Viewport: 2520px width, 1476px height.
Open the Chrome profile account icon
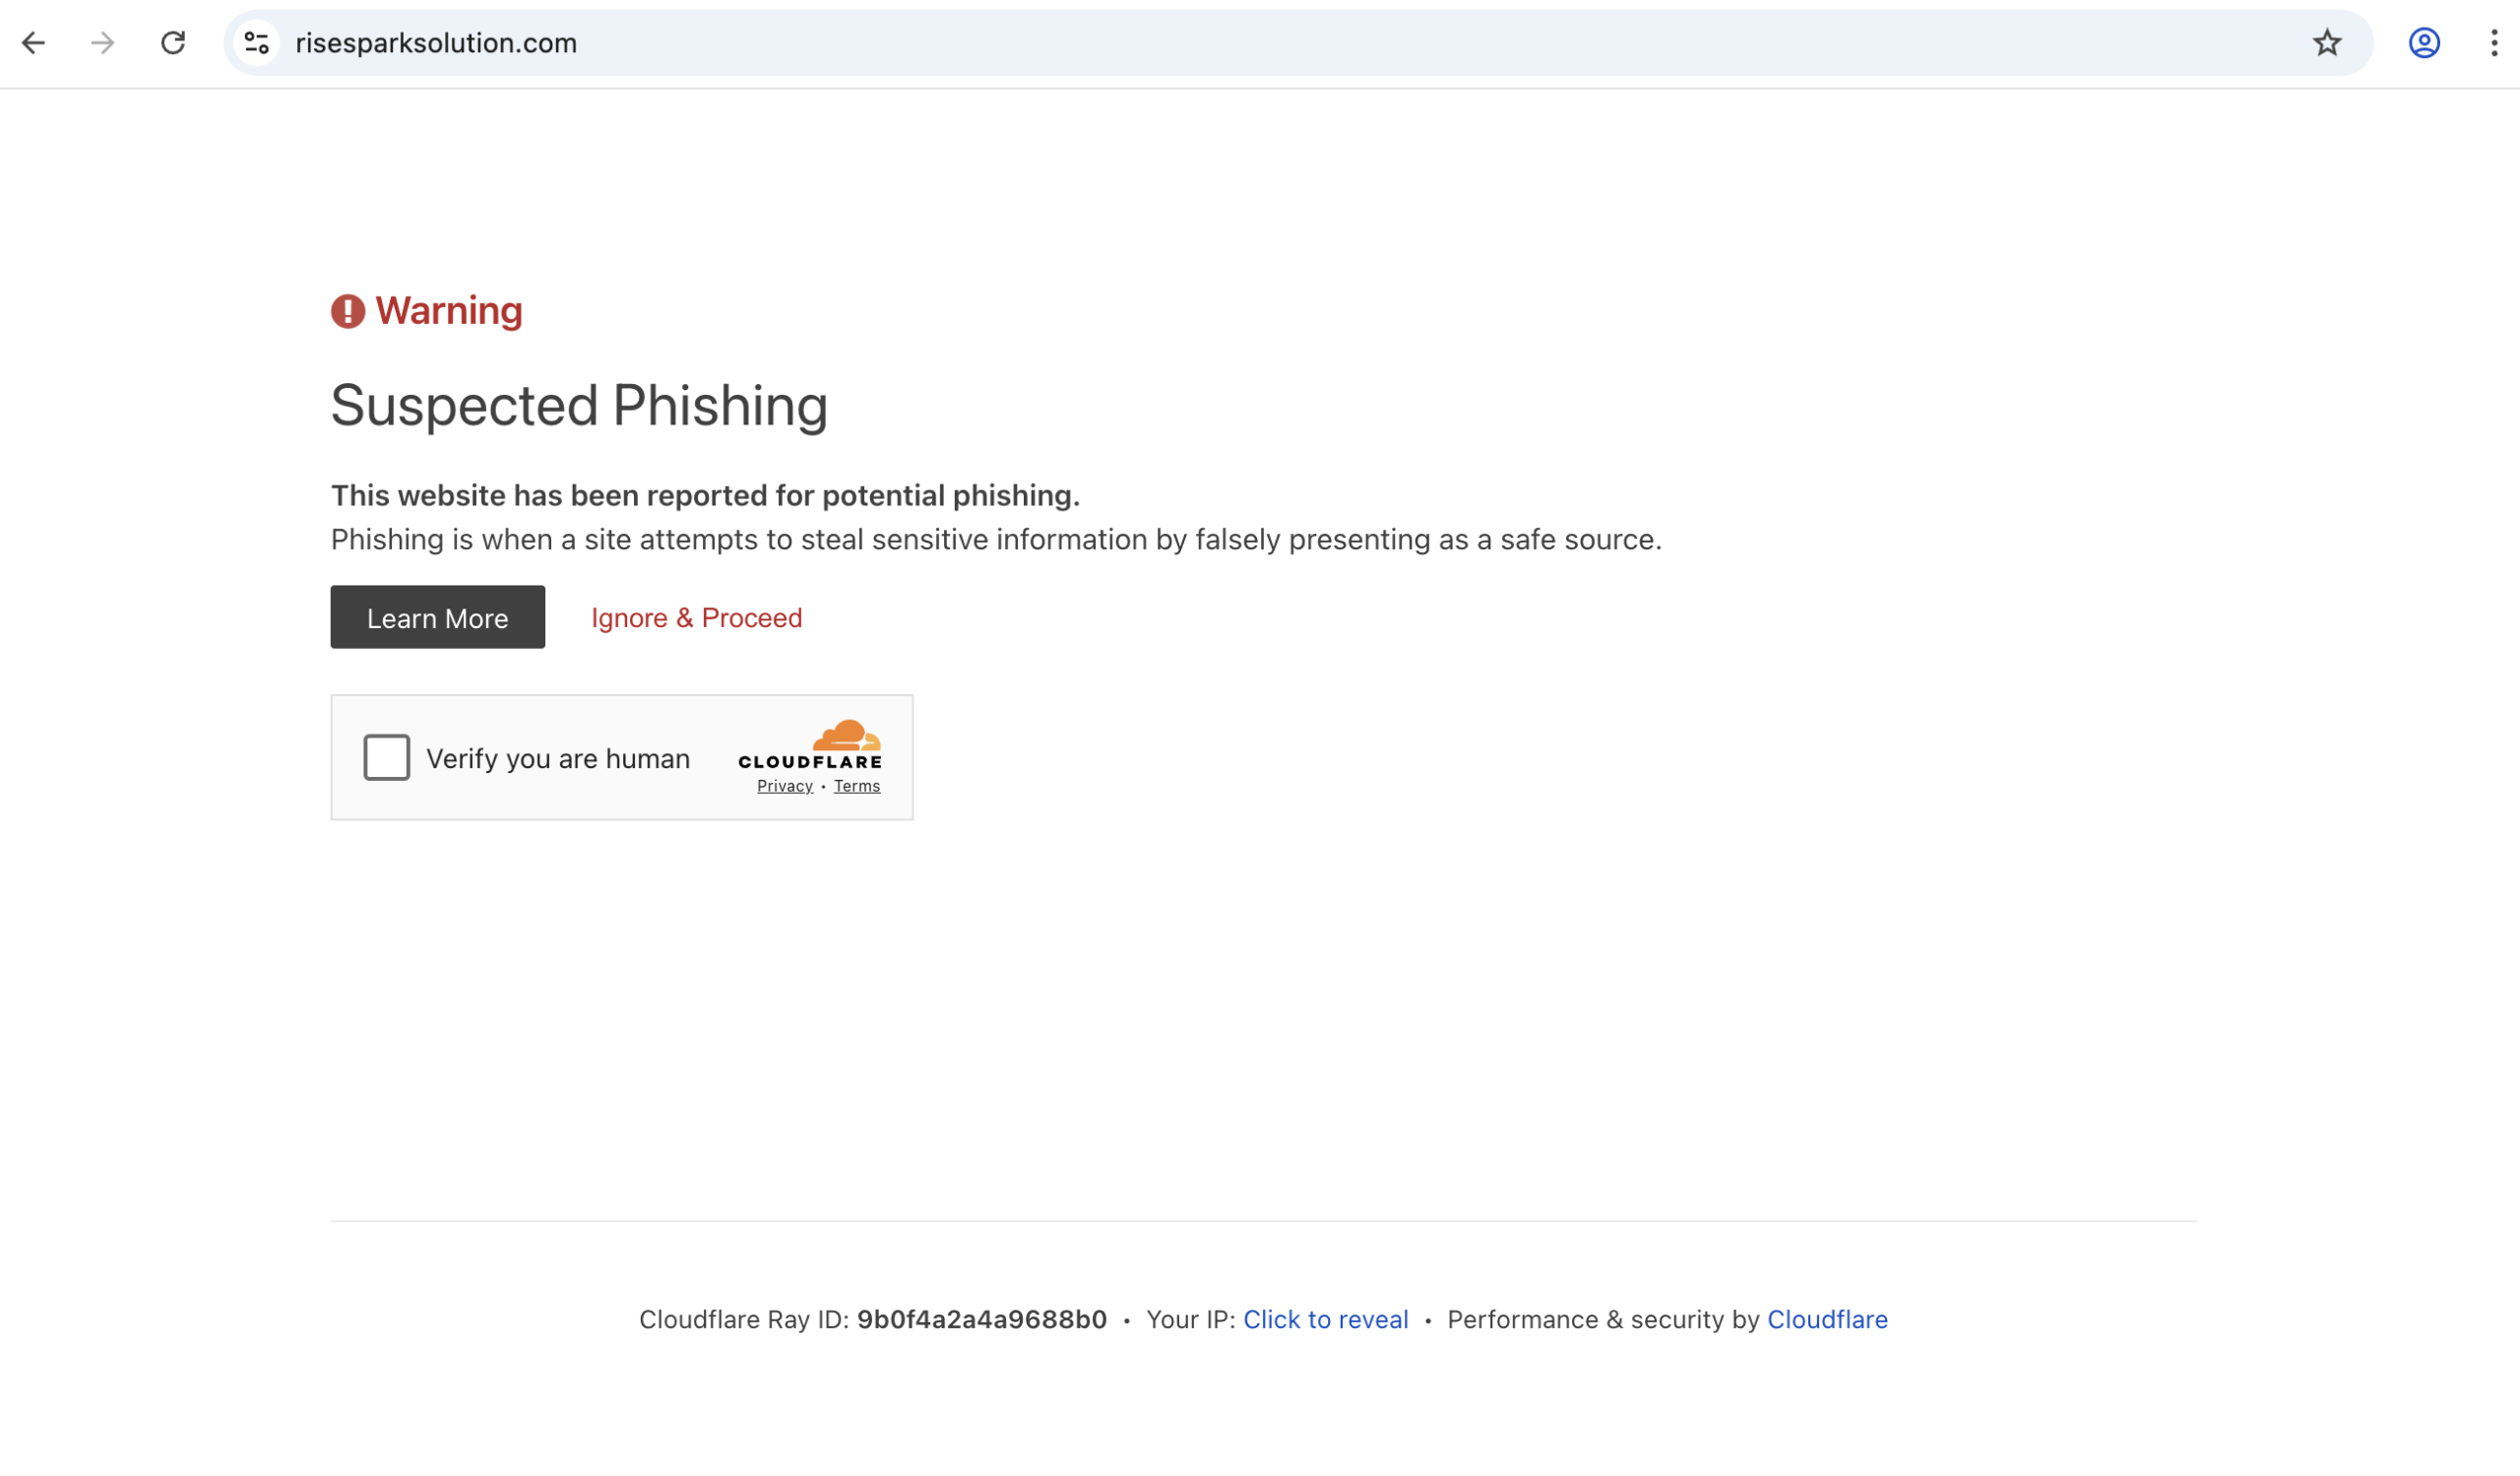2424,43
